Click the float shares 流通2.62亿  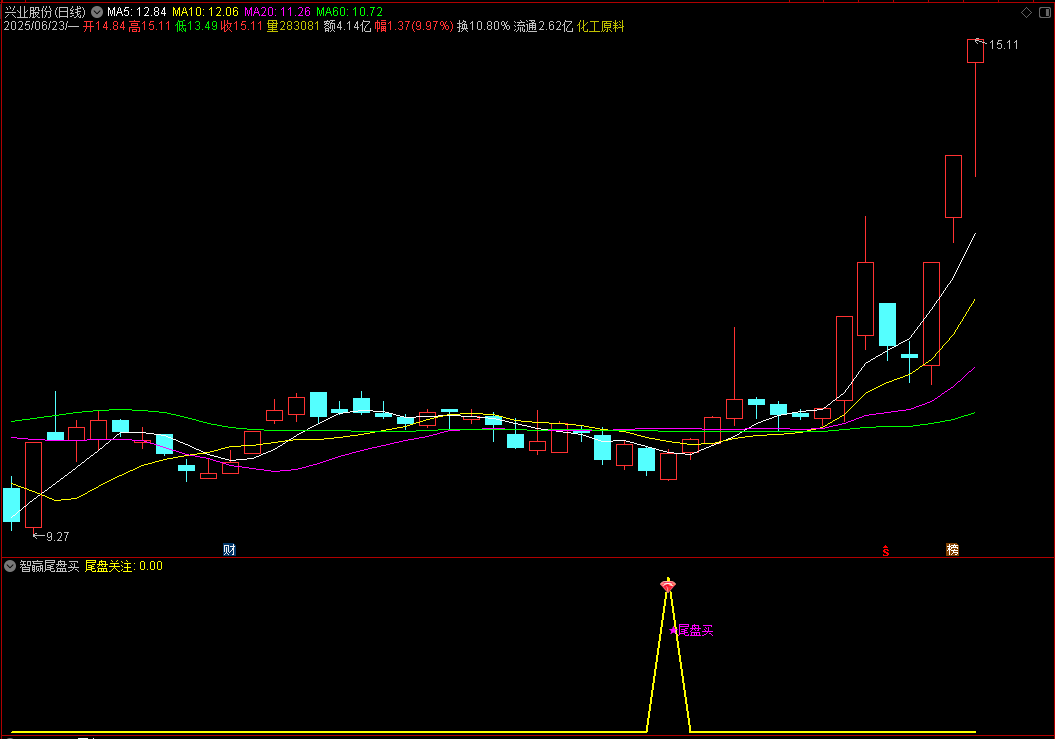point(543,26)
